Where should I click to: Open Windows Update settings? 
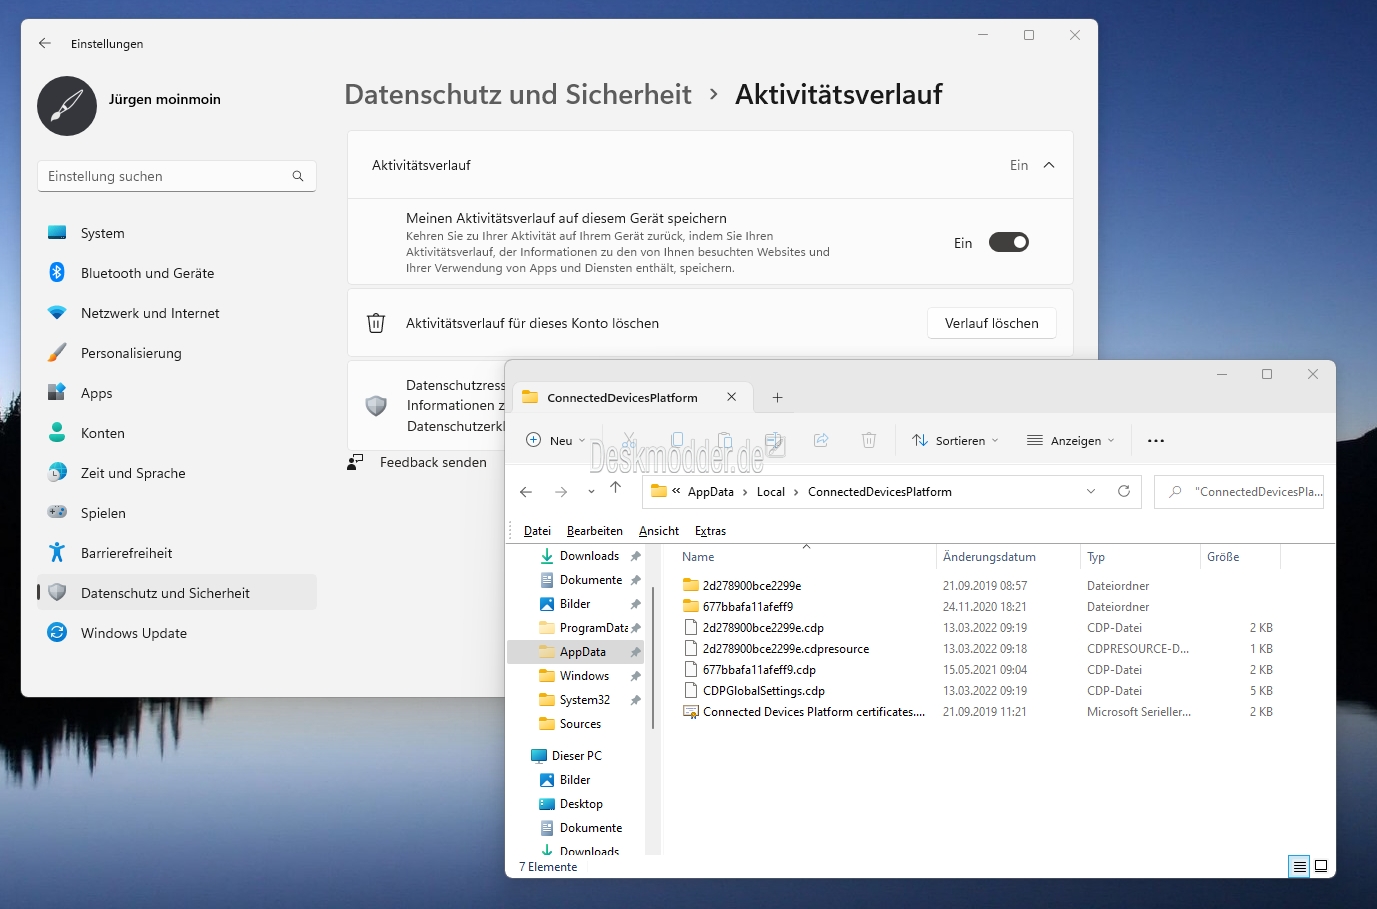tap(177, 633)
